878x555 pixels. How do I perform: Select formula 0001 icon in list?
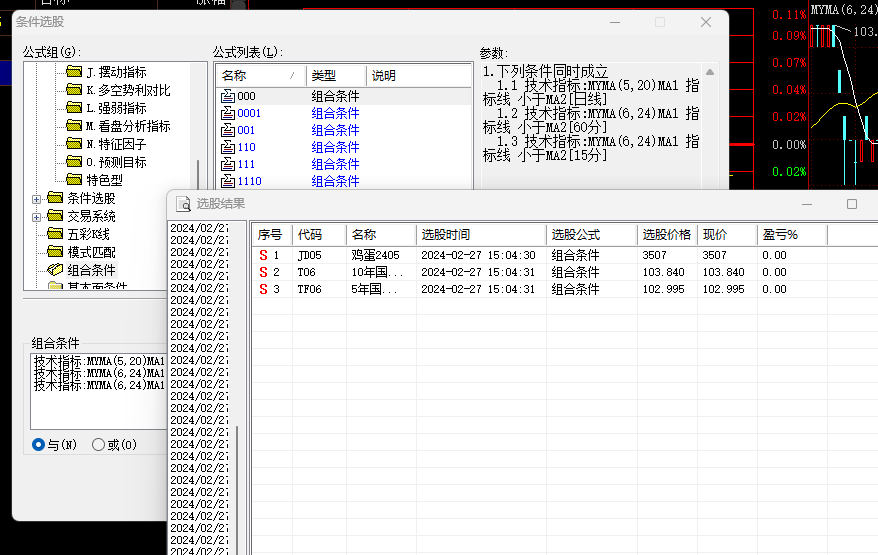point(228,113)
